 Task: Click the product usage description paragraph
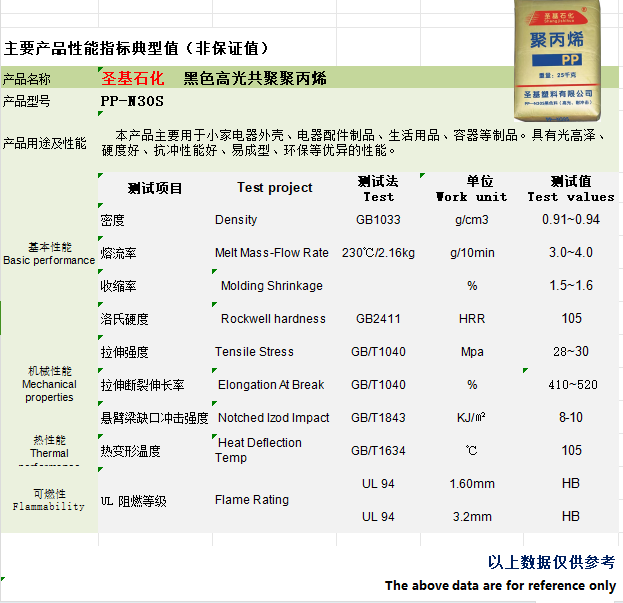pyautogui.click(x=353, y=143)
